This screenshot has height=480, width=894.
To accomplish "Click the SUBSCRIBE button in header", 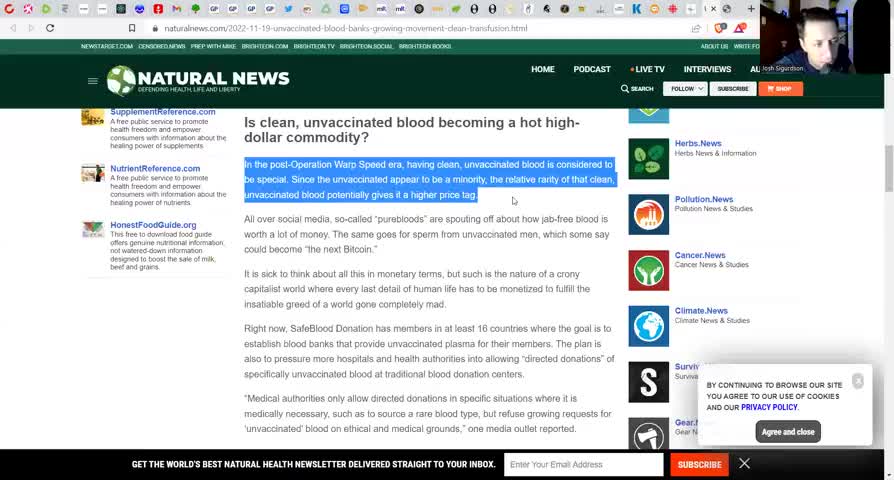I will [x=733, y=88].
